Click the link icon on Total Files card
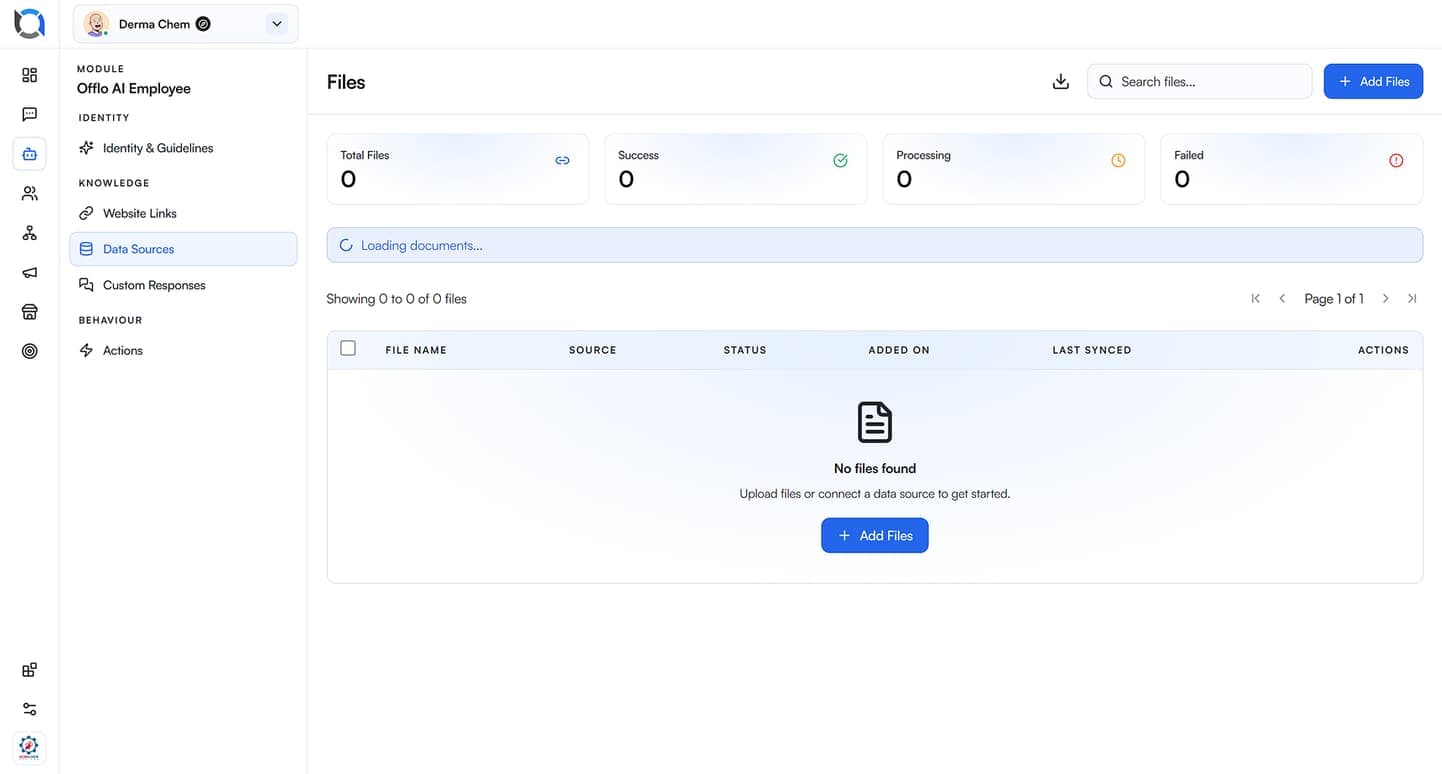1442x774 pixels. point(562,160)
